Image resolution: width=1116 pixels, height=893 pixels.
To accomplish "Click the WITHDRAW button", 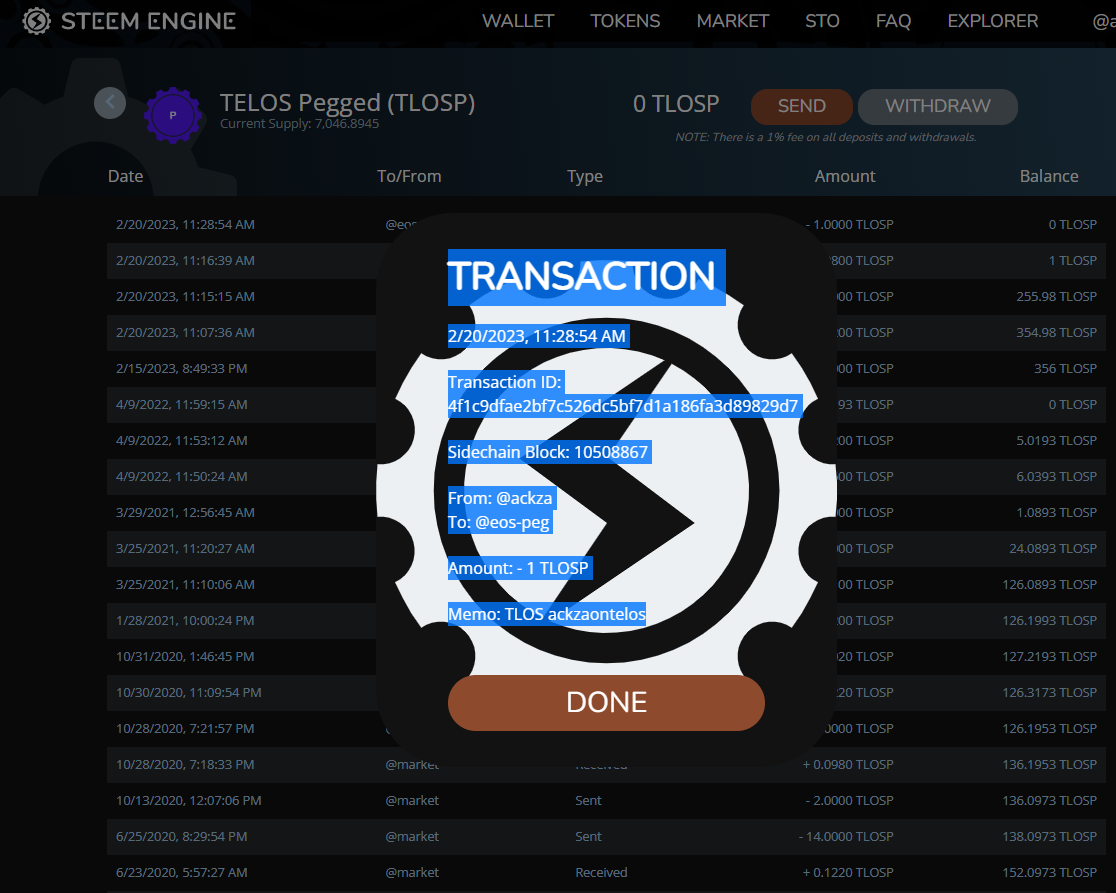I will point(937,107).
